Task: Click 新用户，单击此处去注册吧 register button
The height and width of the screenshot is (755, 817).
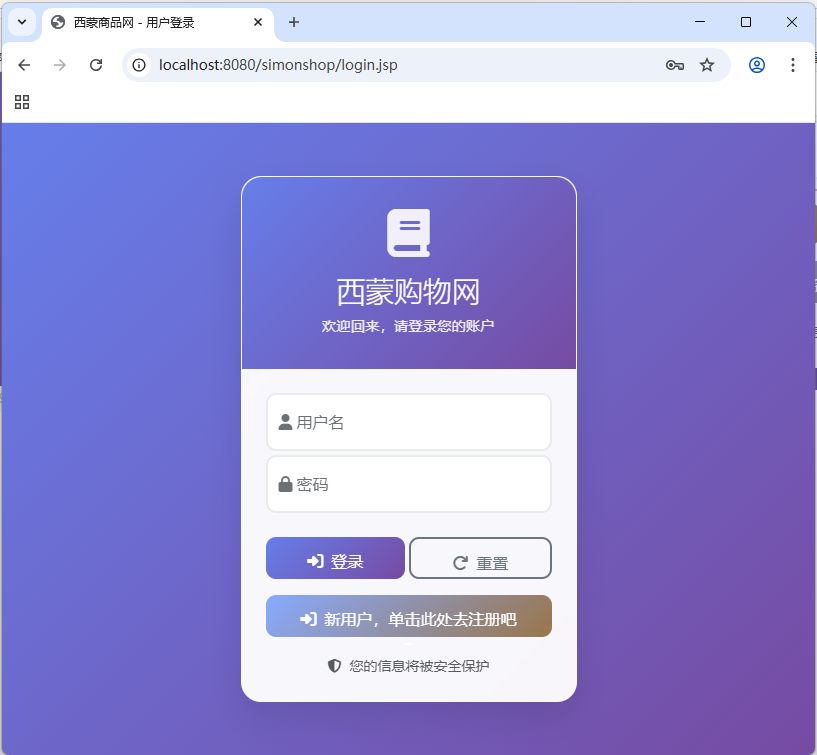Action: tap(409, 616)
